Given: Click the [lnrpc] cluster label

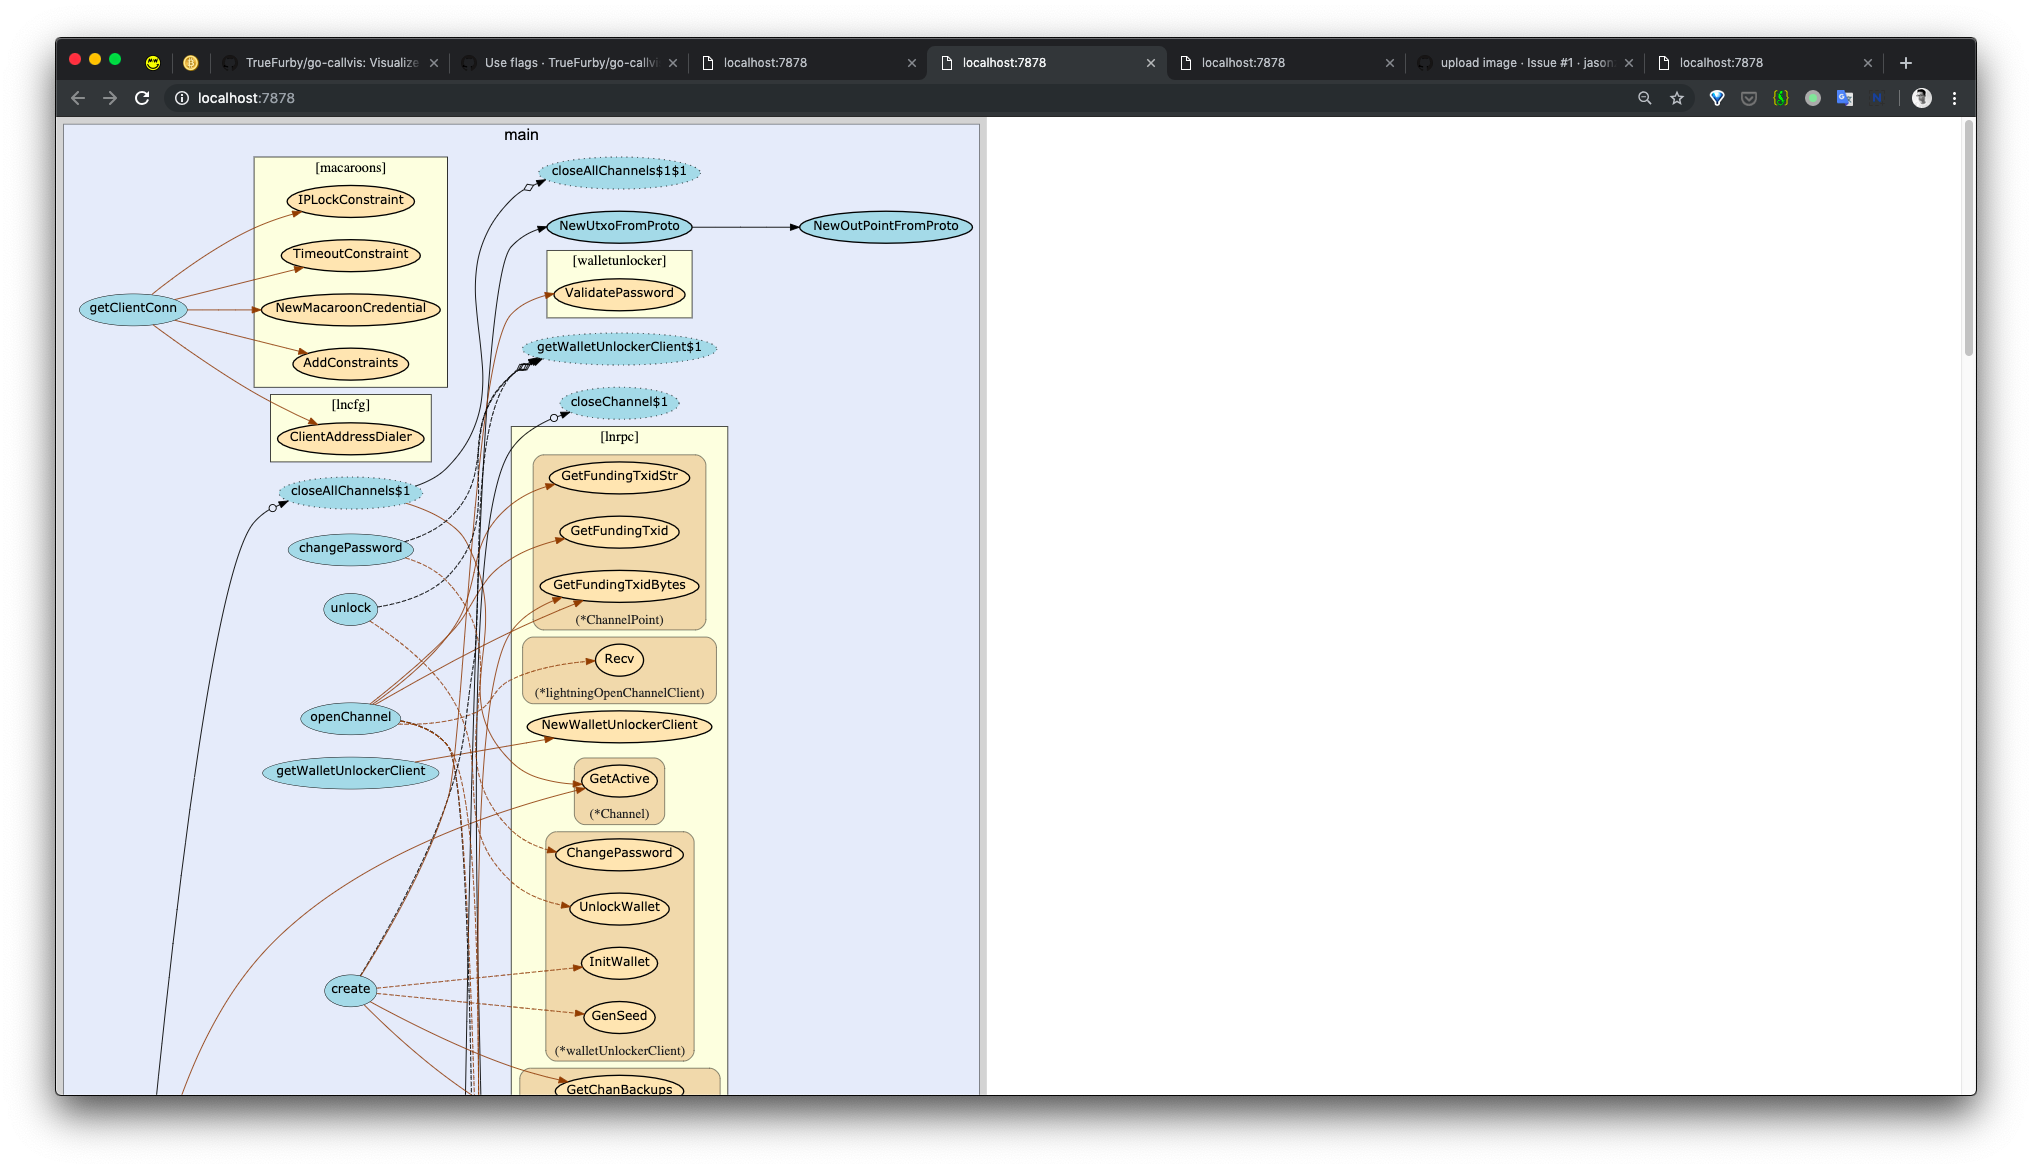Looking at the screenshot, I should (619, 437).
